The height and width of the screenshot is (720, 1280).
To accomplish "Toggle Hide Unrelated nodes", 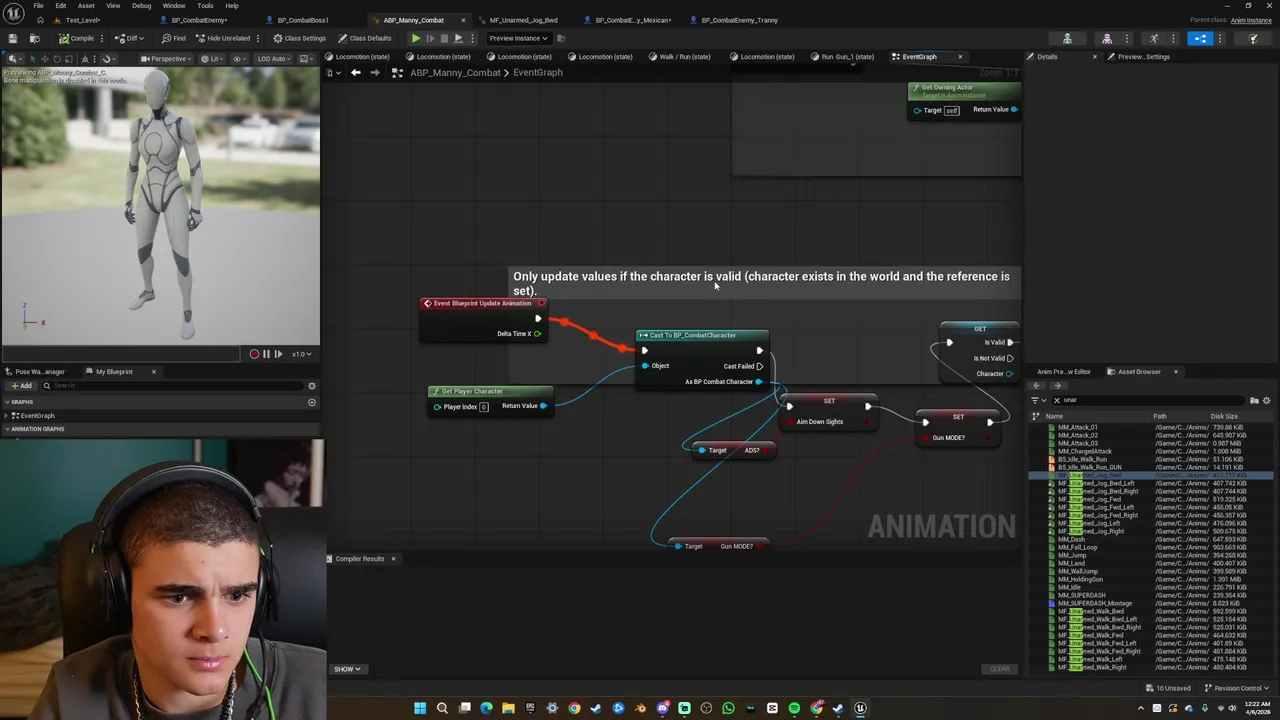I will point(223,38).
